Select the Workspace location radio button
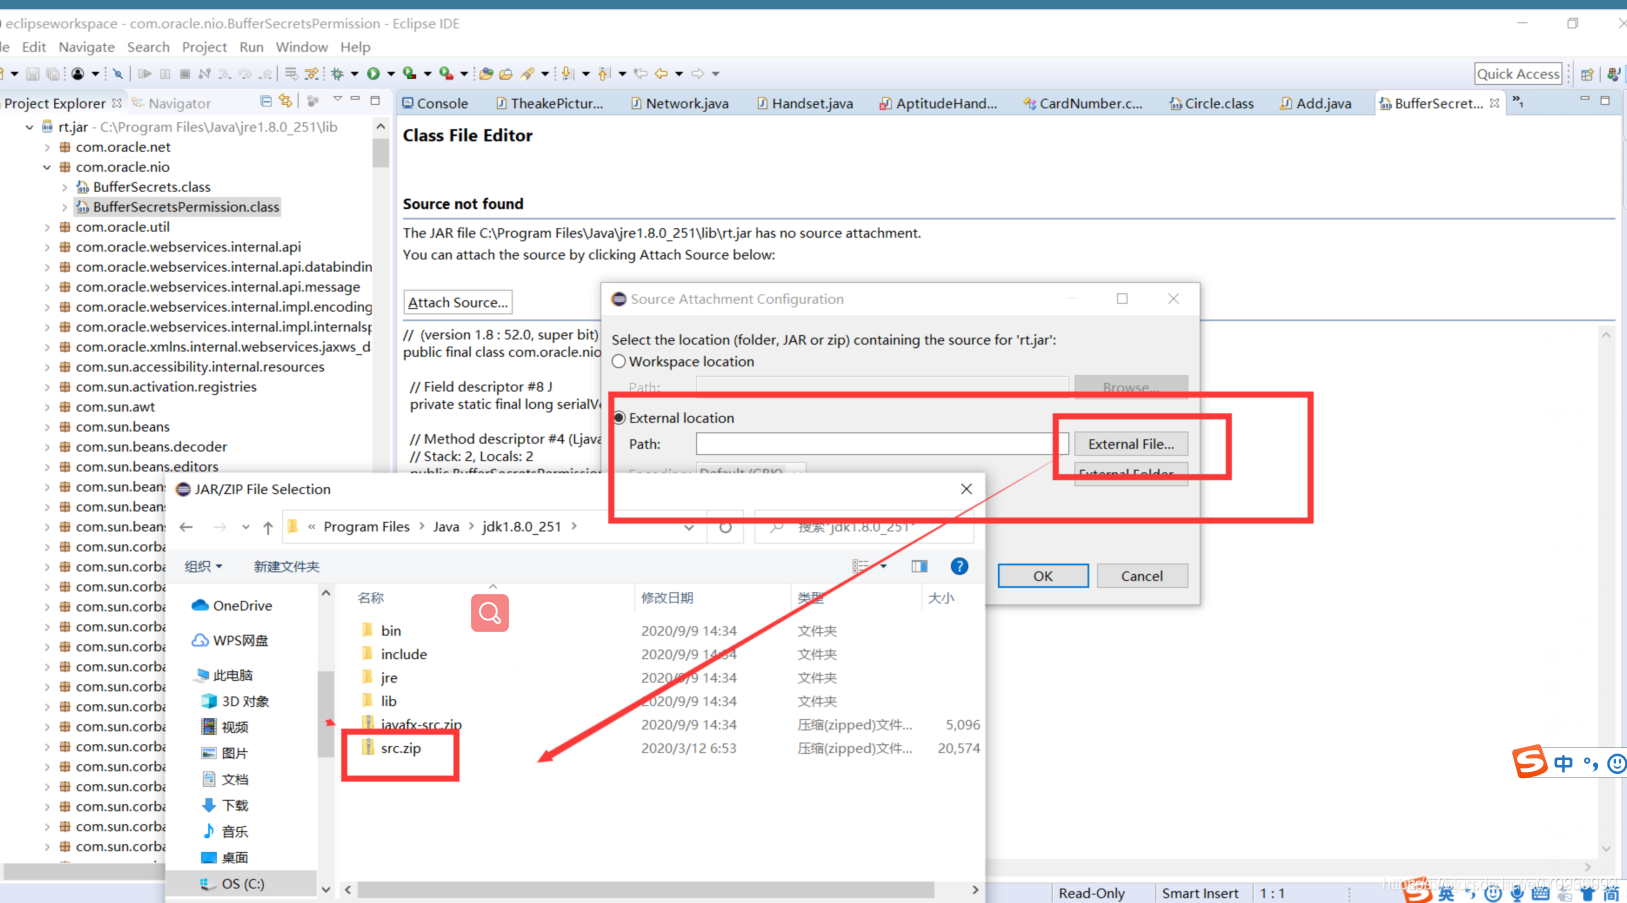Screen dimensions: 1627x903 point(619,362)
